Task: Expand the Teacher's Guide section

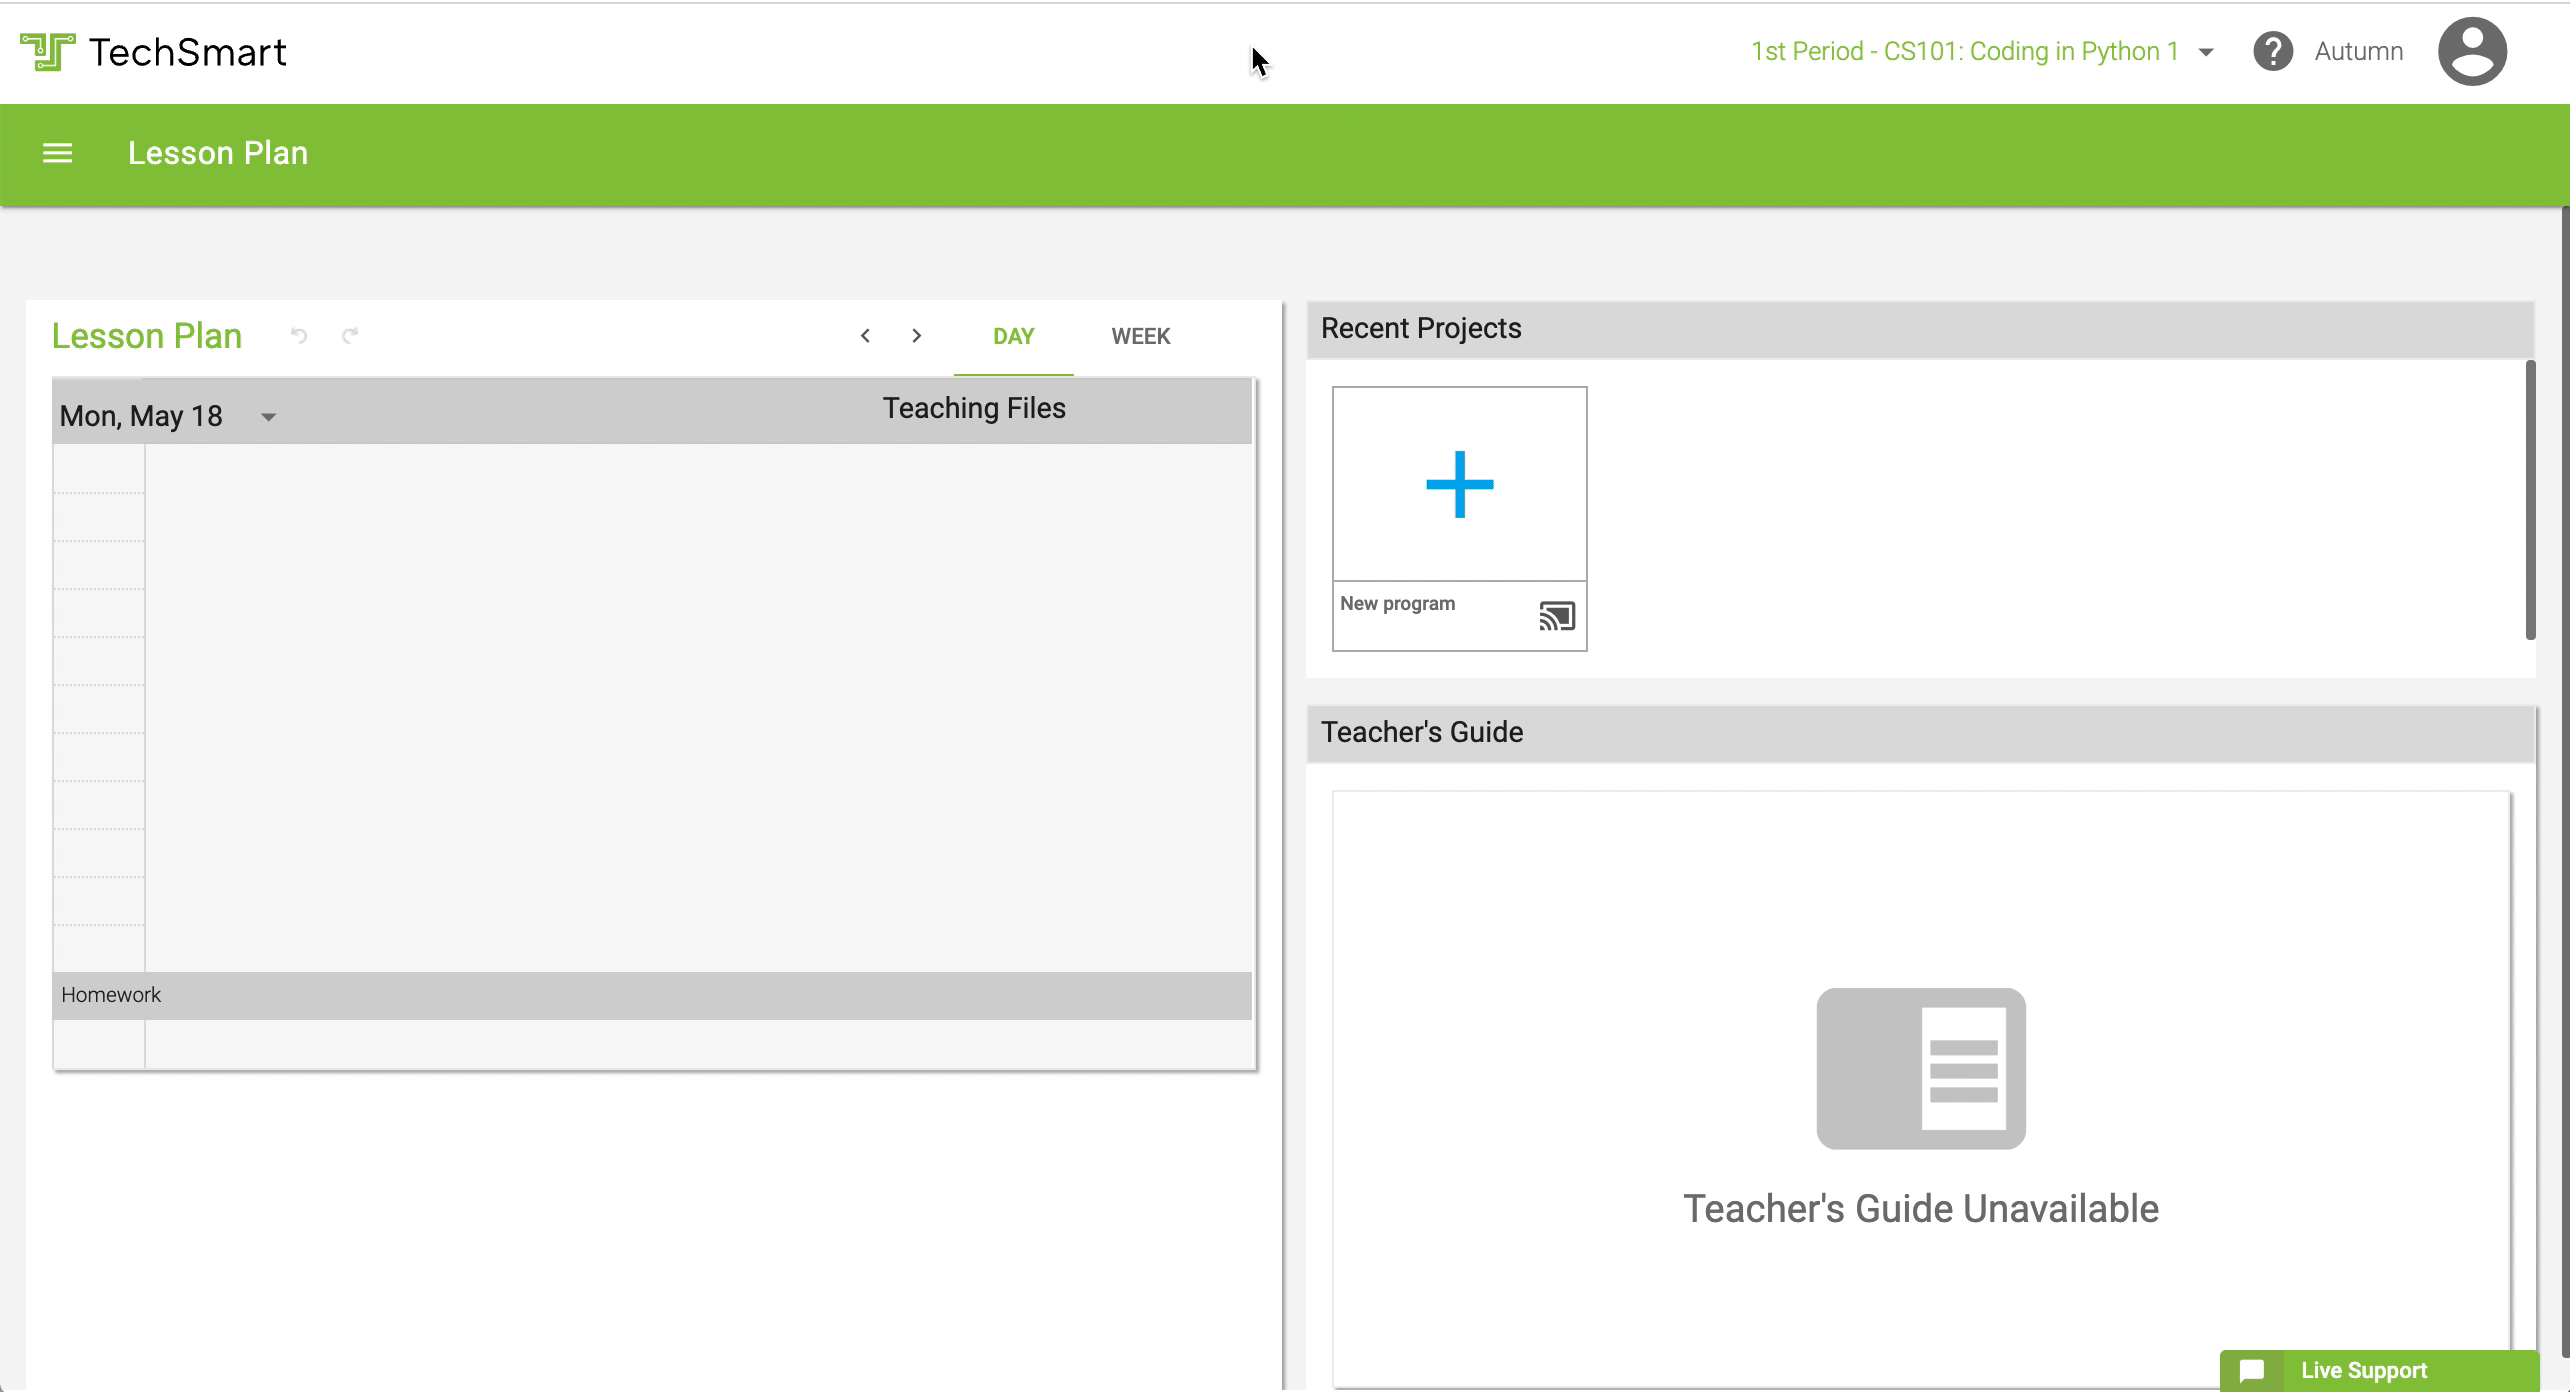Action: pos(1421,731)
